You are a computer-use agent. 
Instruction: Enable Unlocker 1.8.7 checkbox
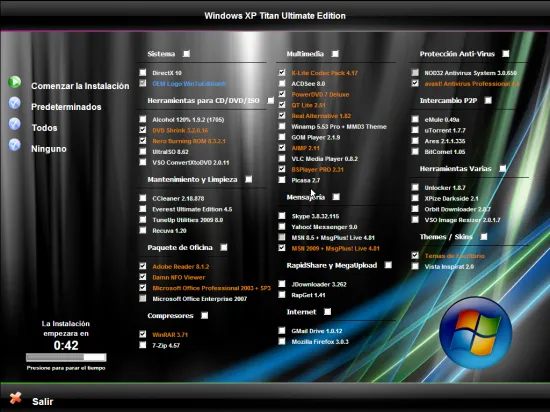pyautogui.click(x=415, y=187)
